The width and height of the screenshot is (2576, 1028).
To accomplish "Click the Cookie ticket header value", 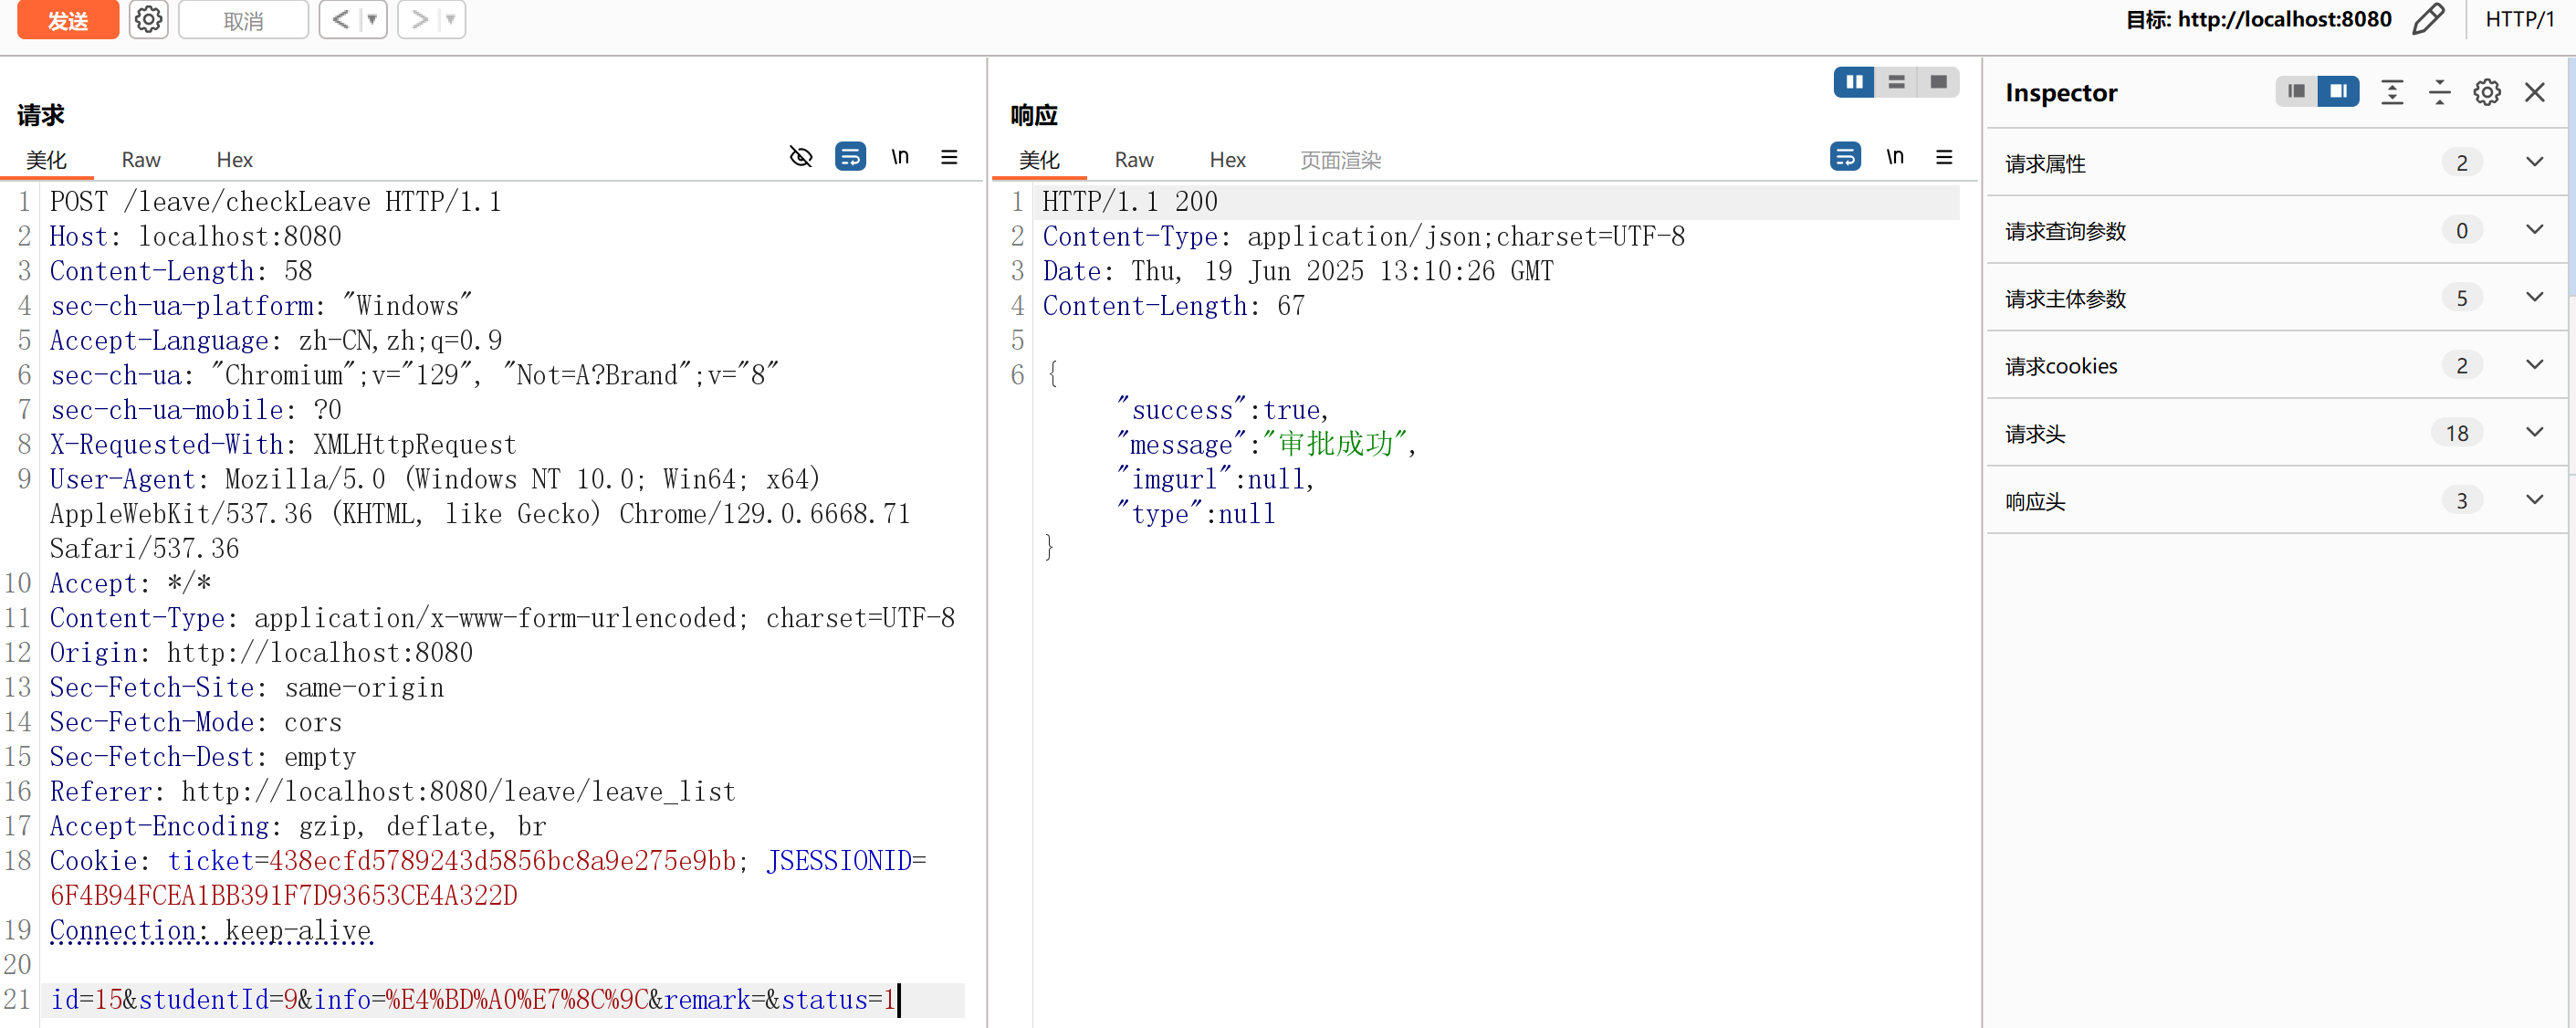I will coord(503,860).
